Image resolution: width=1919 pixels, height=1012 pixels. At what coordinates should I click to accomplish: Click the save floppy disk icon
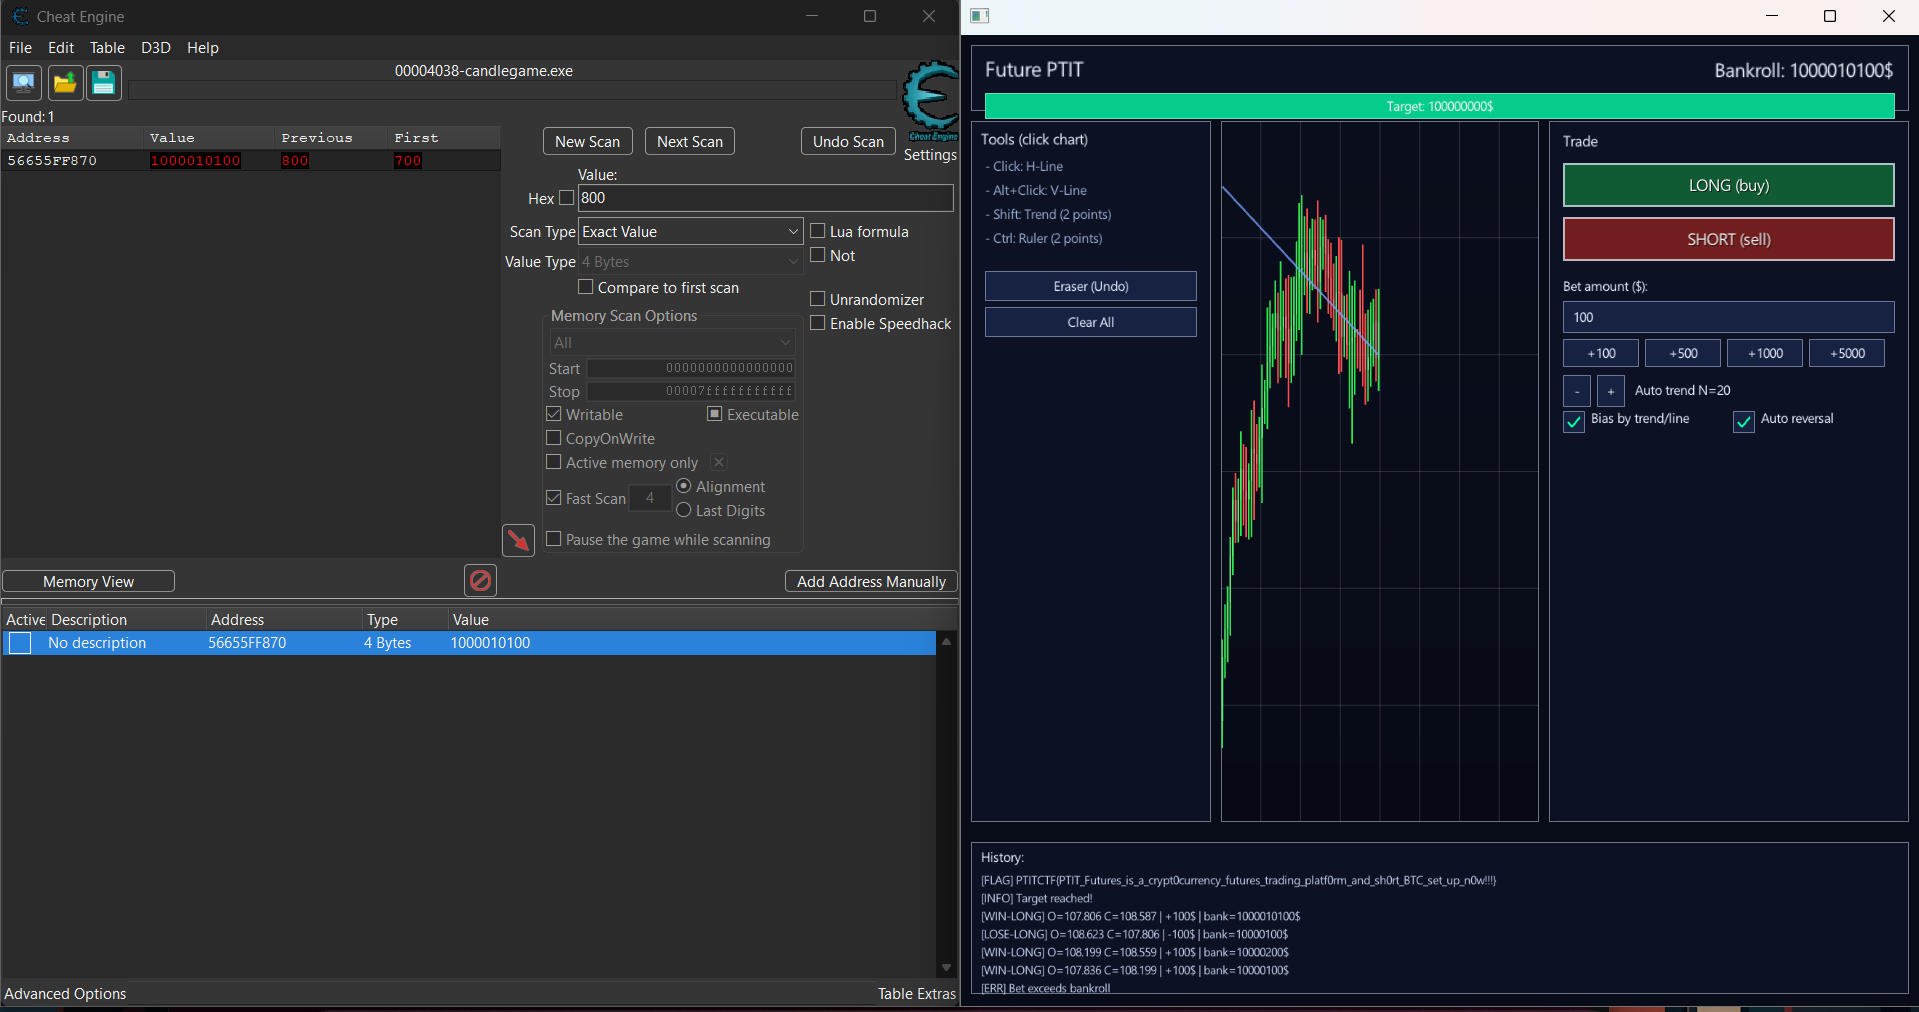[x=104, y=82]
